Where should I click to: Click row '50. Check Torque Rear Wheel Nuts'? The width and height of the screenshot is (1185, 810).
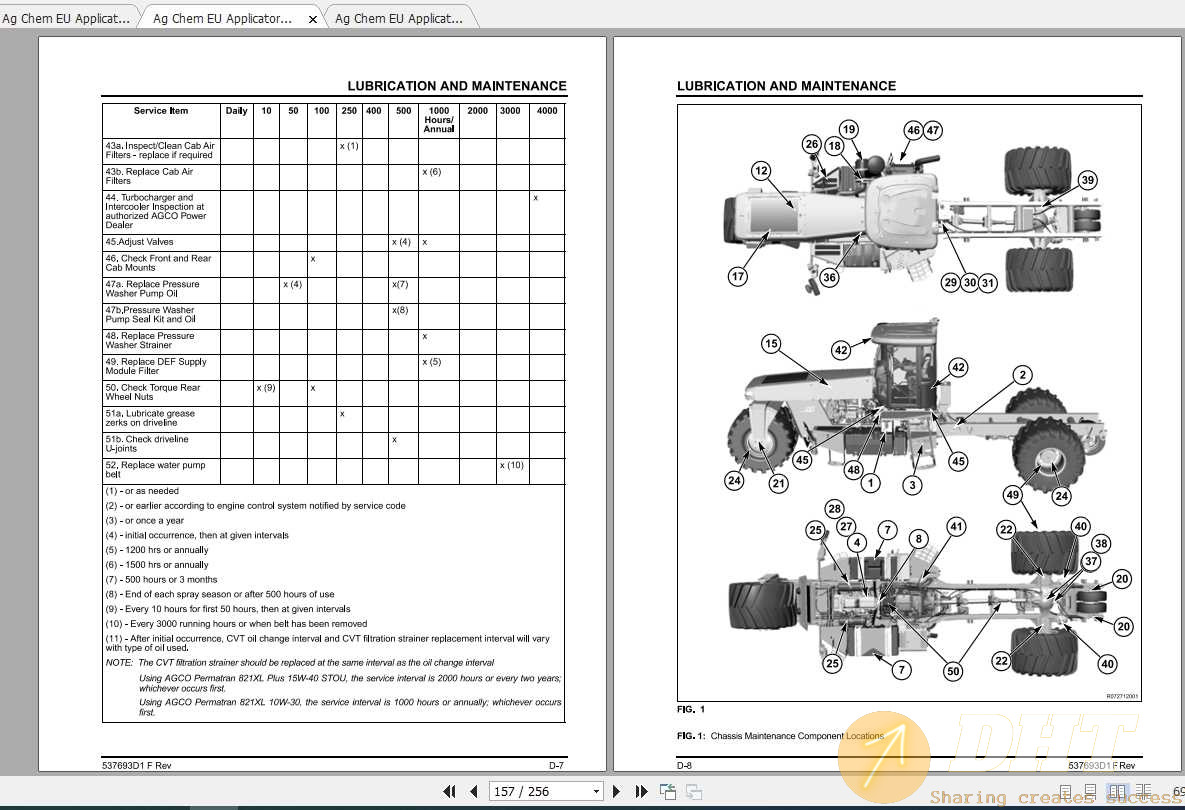[x=333, y=393]
